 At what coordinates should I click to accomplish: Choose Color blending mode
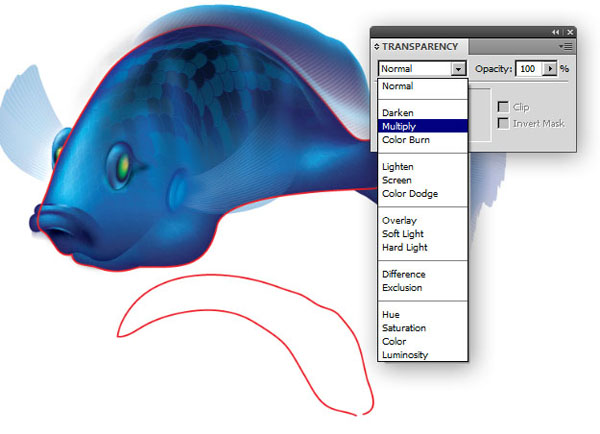(x=423, y=341)
